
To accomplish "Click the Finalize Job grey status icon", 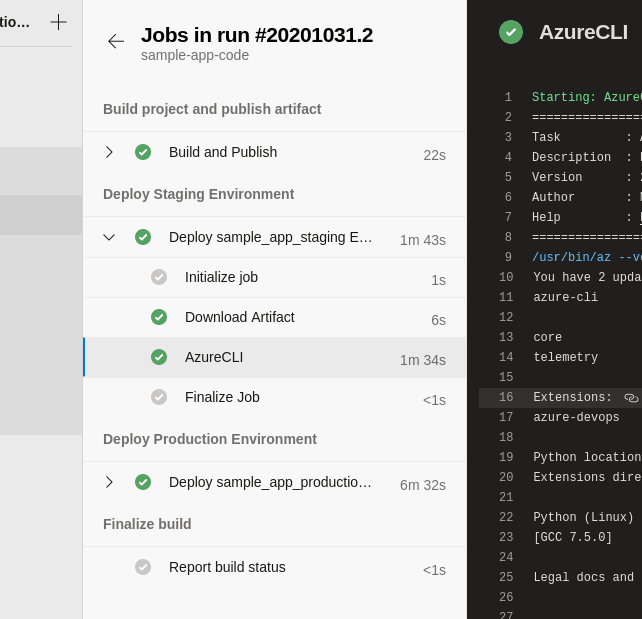I will click(159, 397).
